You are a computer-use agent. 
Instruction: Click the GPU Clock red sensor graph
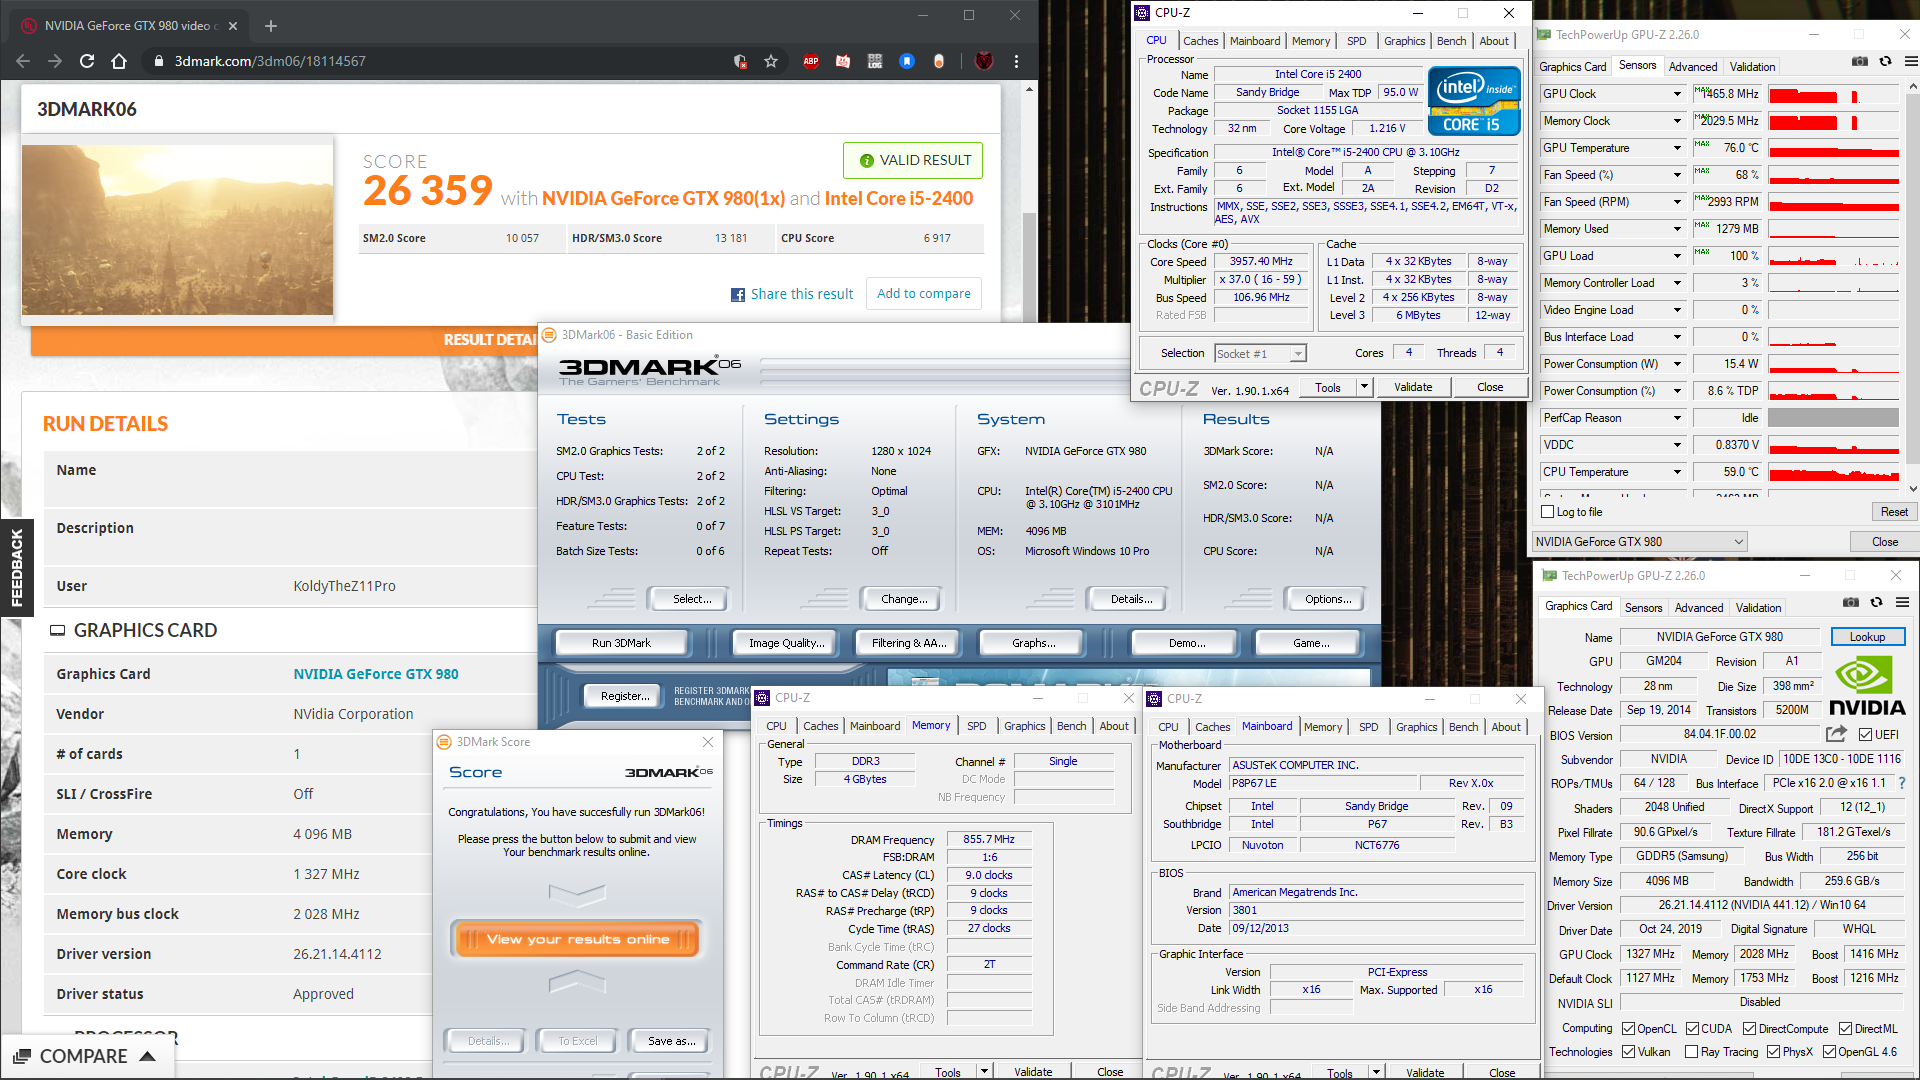[x=1833, y=95]
